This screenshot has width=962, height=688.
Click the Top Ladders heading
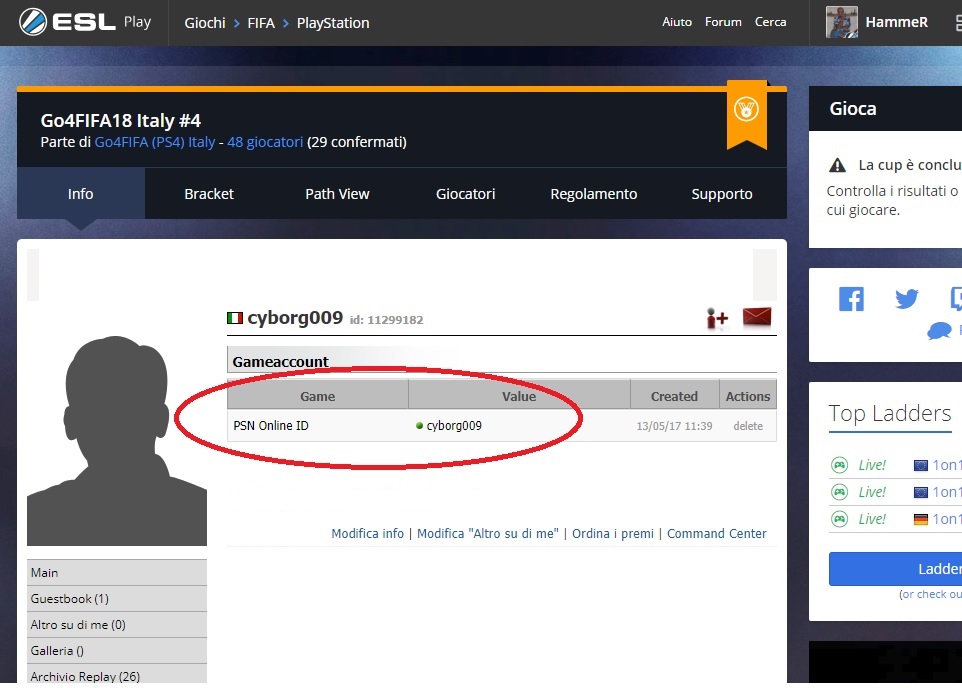pyautogui.click(x=890, y=414)
